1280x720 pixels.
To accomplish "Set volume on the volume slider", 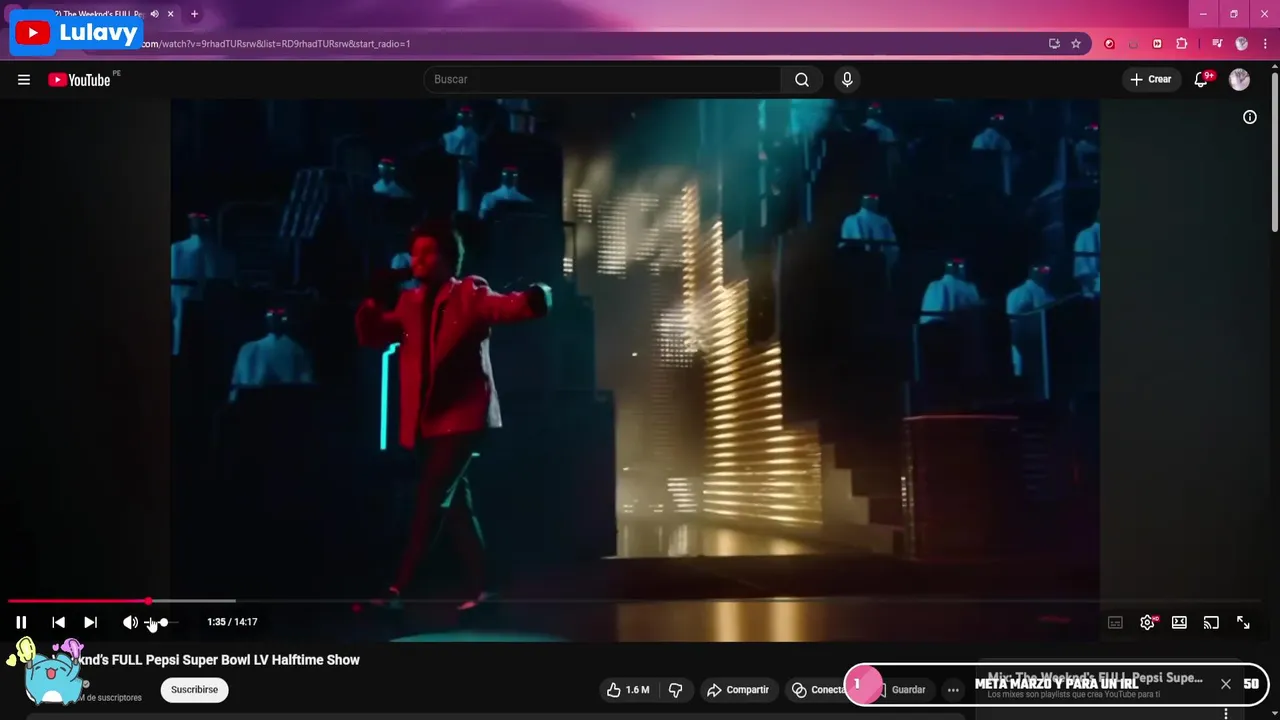I will click(162, 622).
